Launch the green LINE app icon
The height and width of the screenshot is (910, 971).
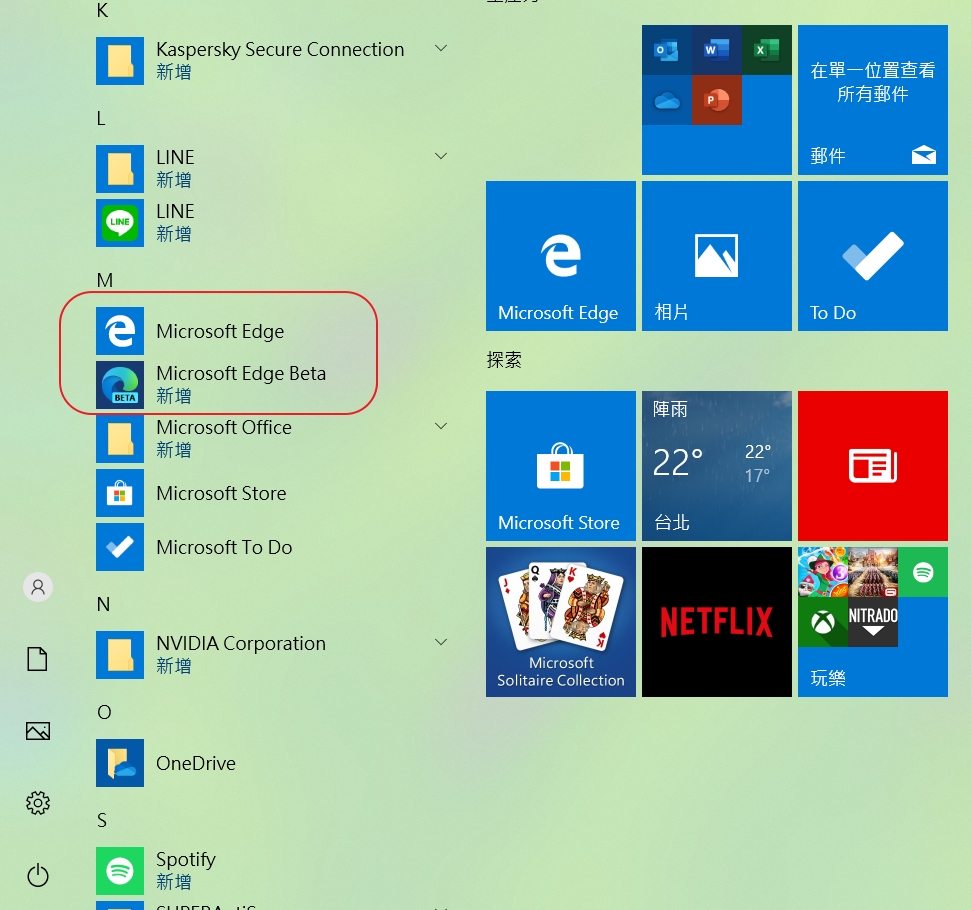[120, 222]
